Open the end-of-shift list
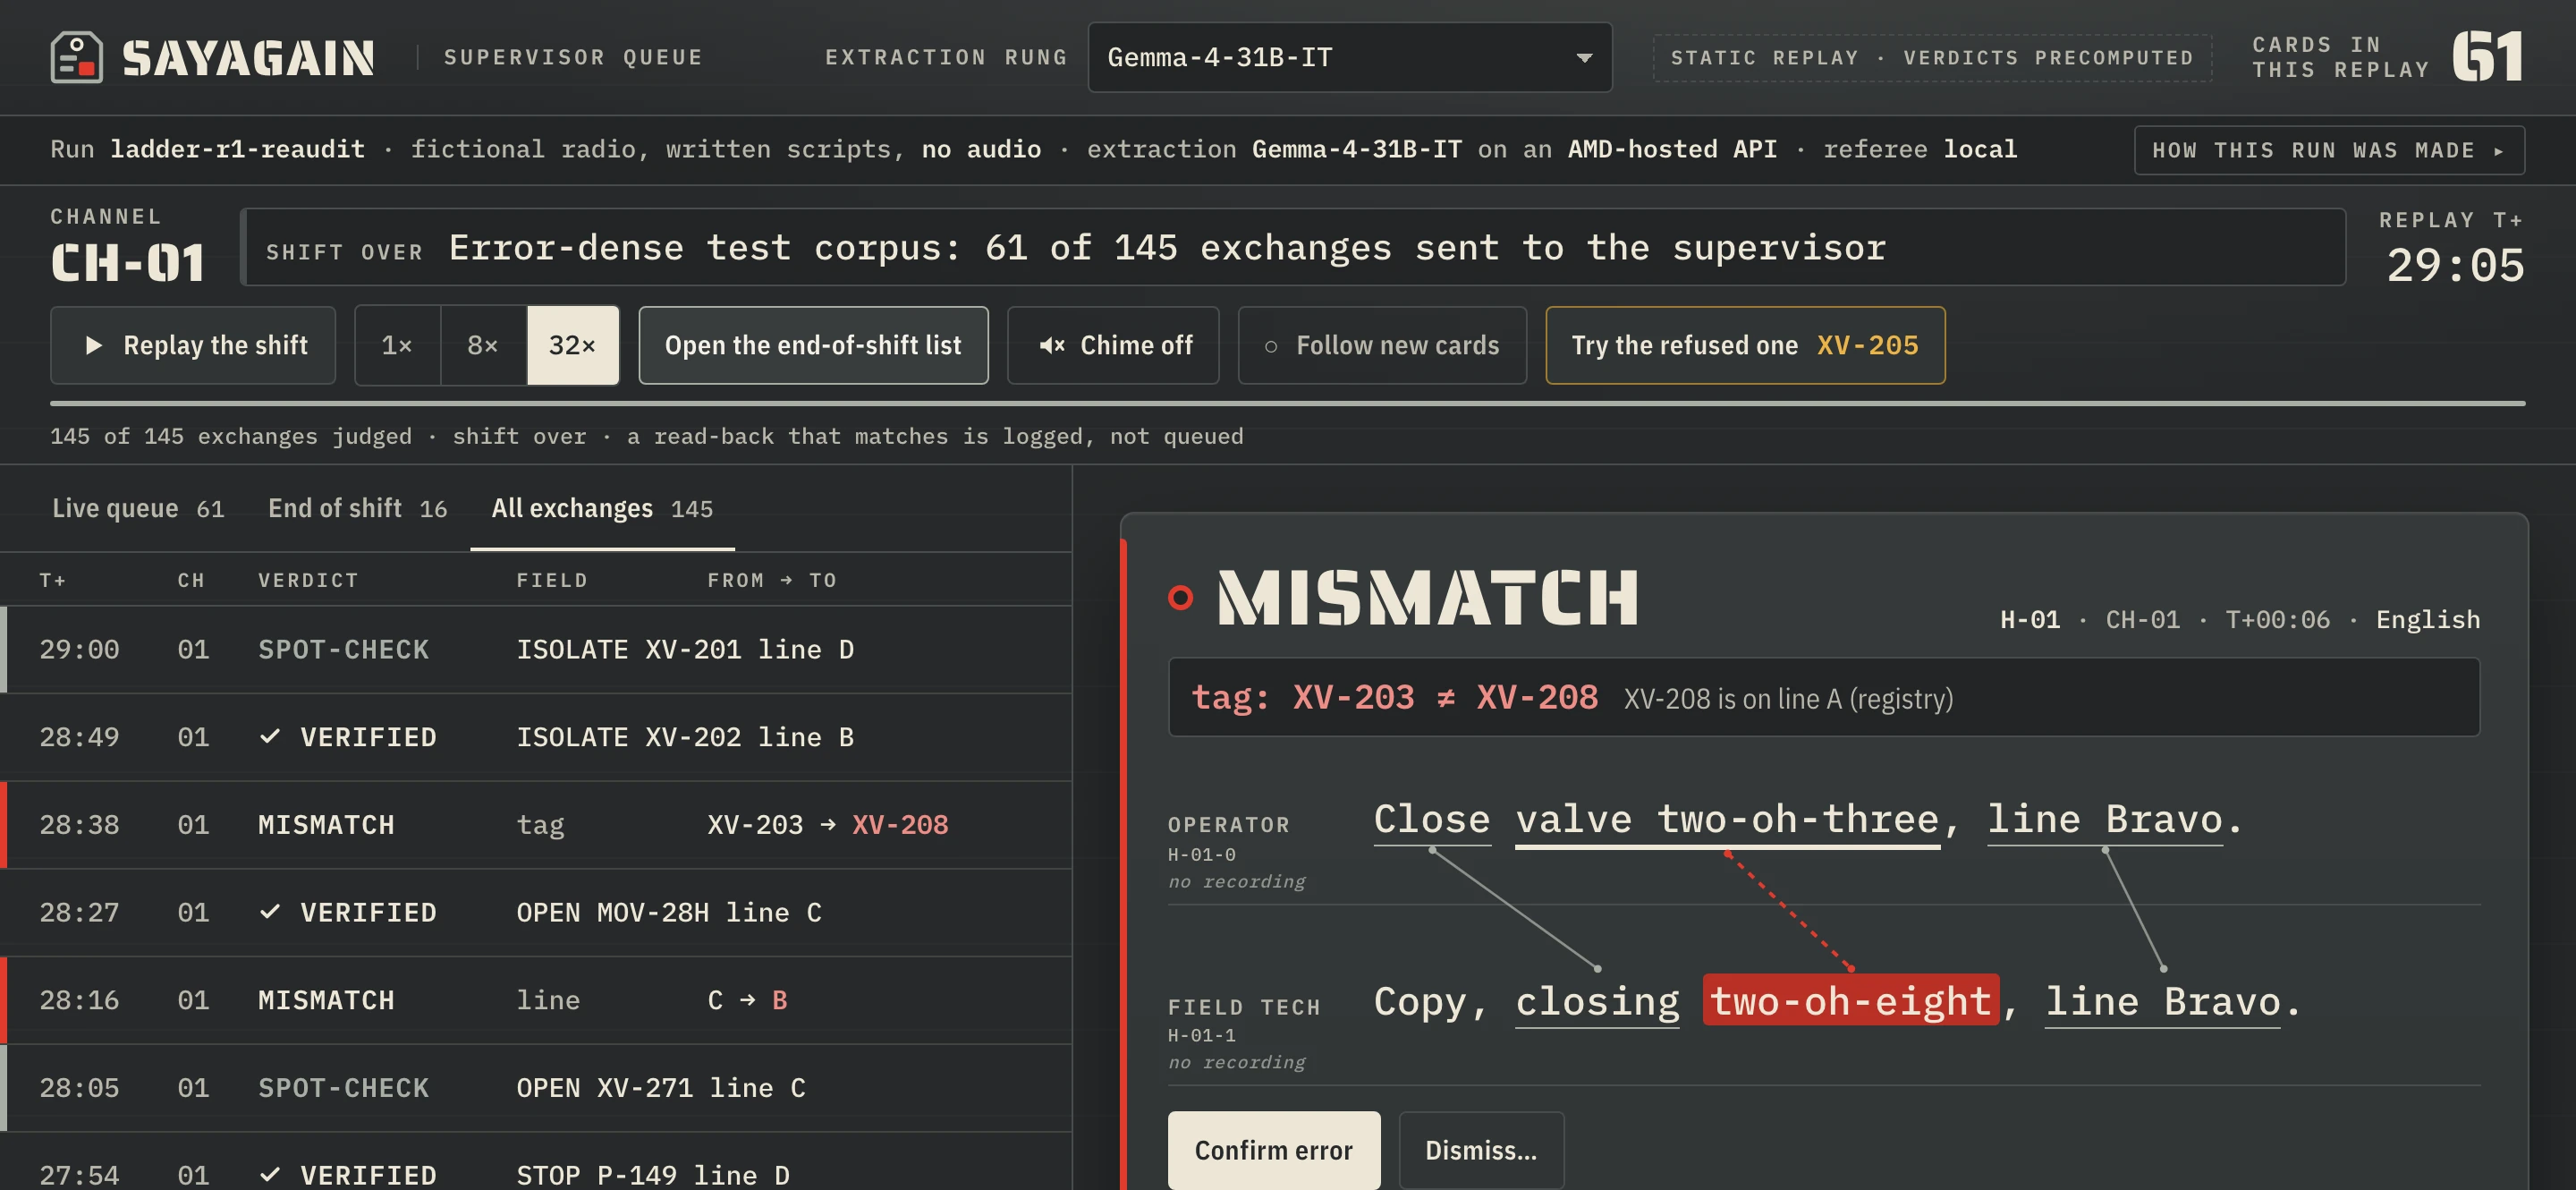2576x1190 pixels. [813, 345]
